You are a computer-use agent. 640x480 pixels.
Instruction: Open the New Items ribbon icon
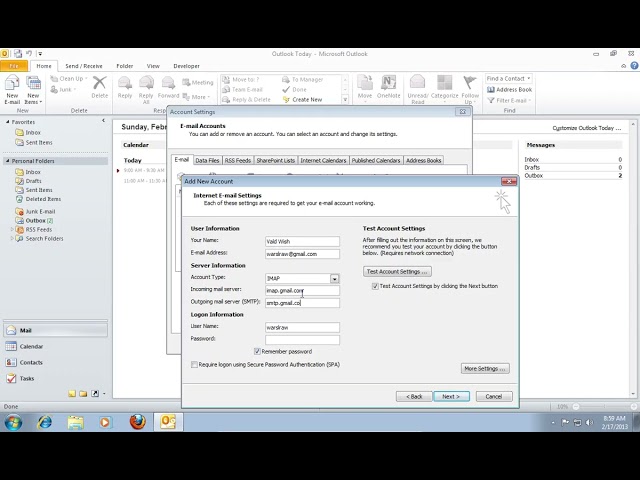(33, 90)
